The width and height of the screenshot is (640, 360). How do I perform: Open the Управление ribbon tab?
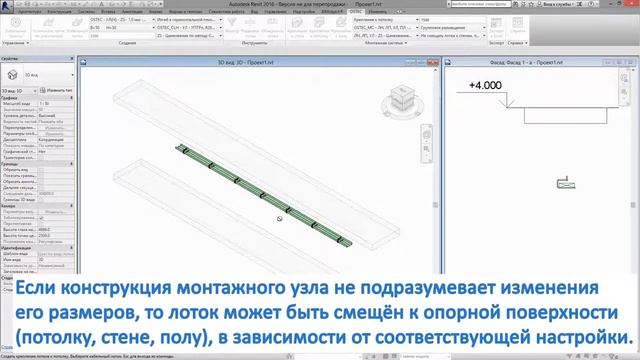tap(275, 12)
